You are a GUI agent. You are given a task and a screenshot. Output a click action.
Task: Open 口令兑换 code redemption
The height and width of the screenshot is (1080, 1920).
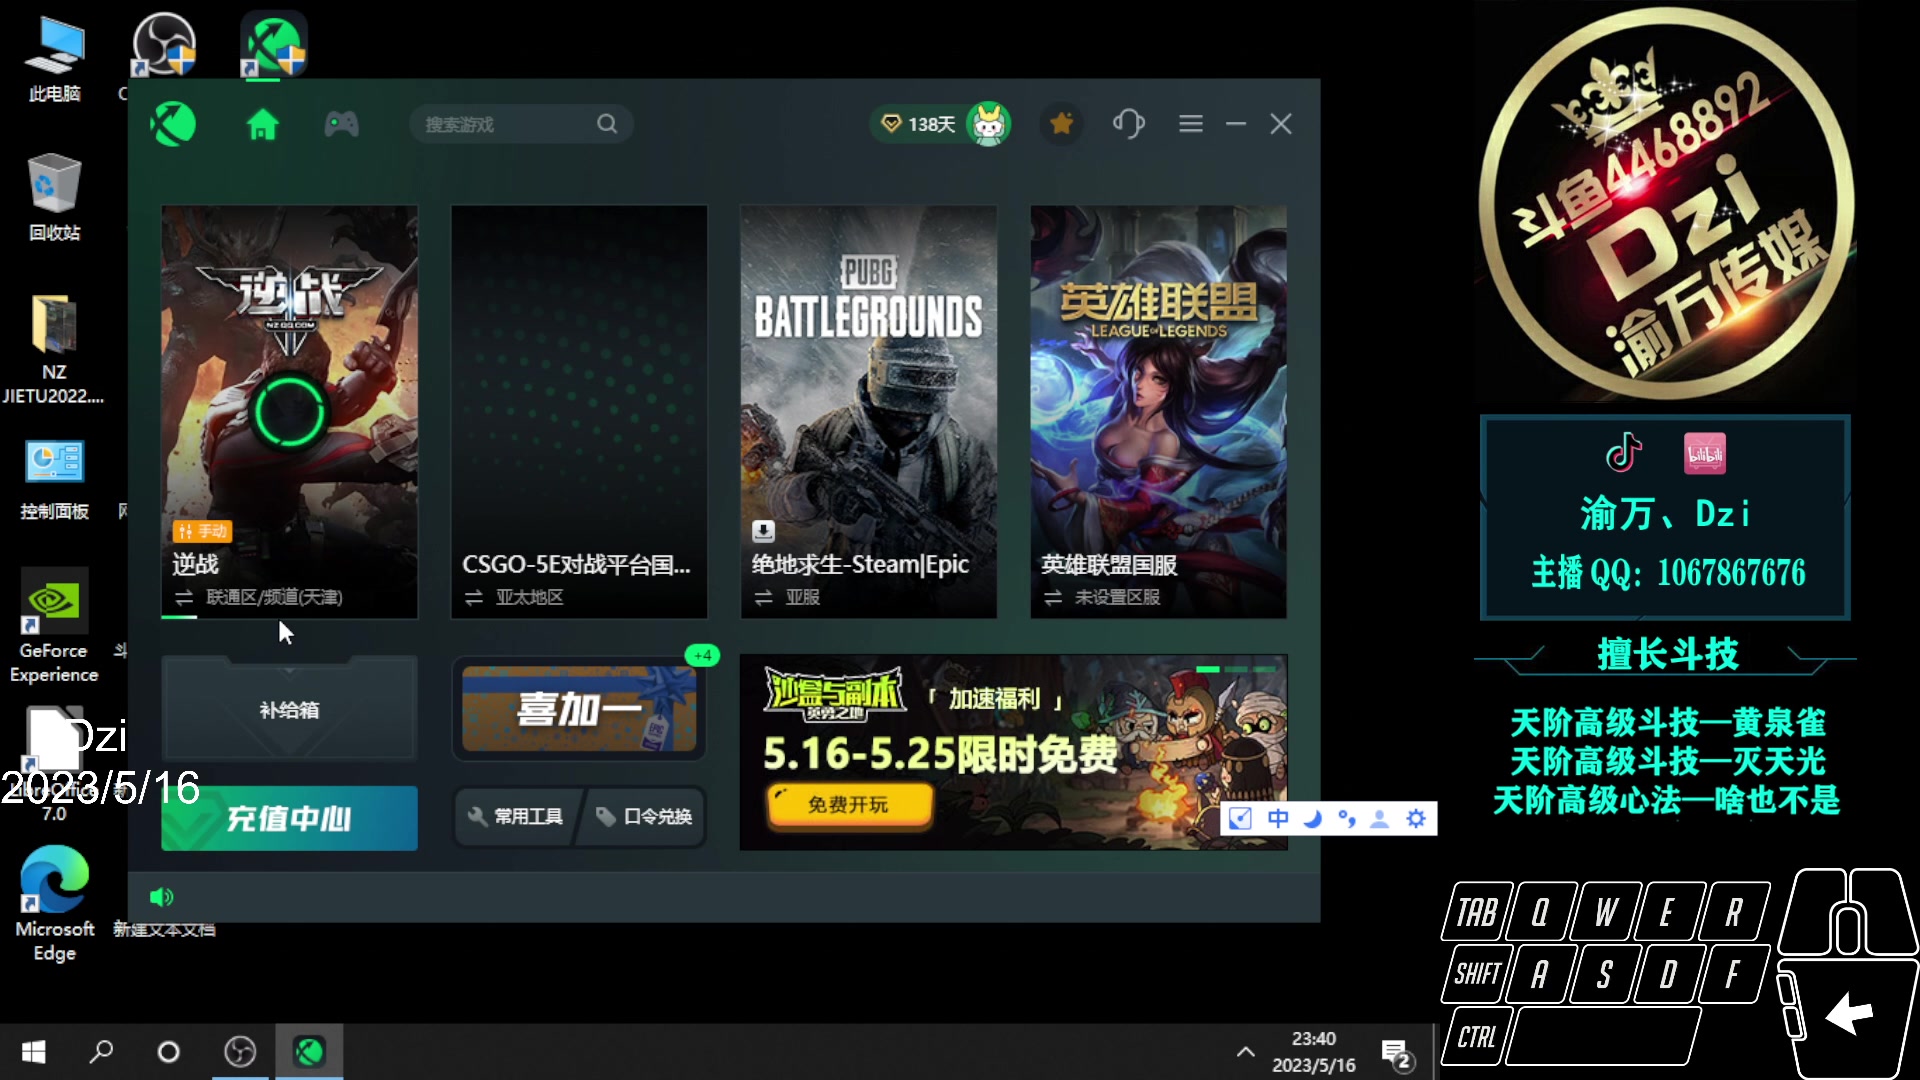[644, 817]
